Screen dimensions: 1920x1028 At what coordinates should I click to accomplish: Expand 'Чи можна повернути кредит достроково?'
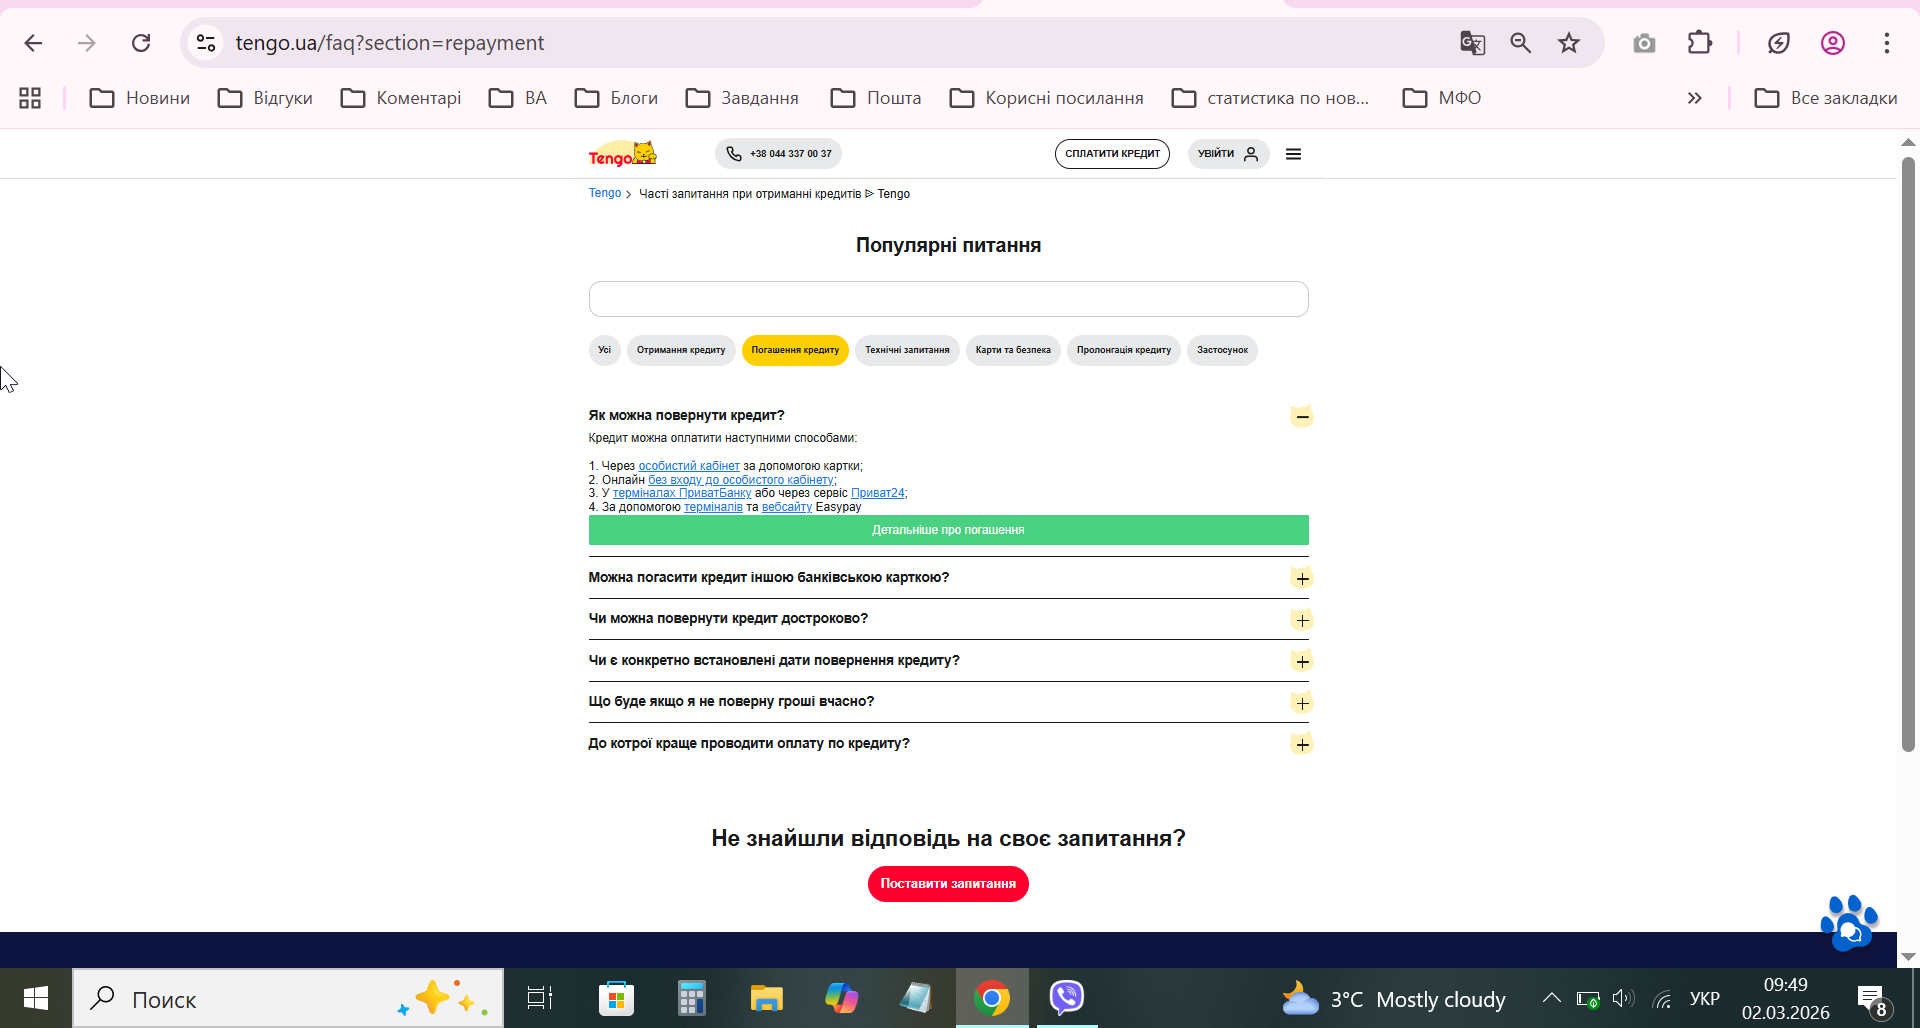1301,620
